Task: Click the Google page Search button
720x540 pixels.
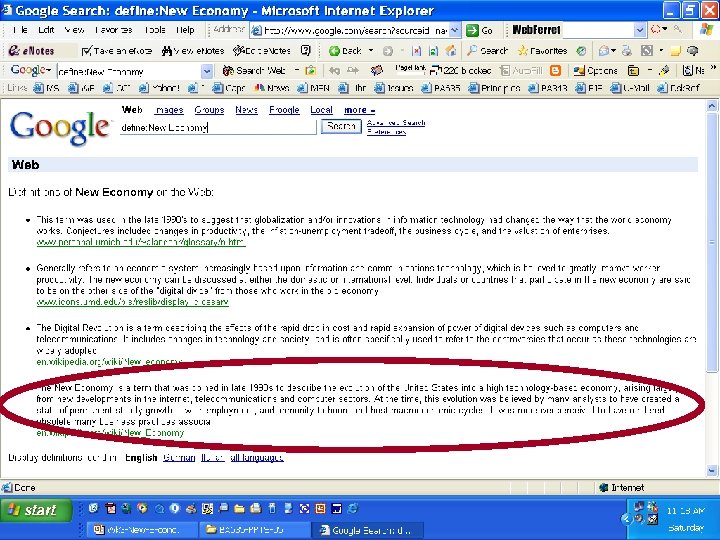Action: tap(341, 126)
